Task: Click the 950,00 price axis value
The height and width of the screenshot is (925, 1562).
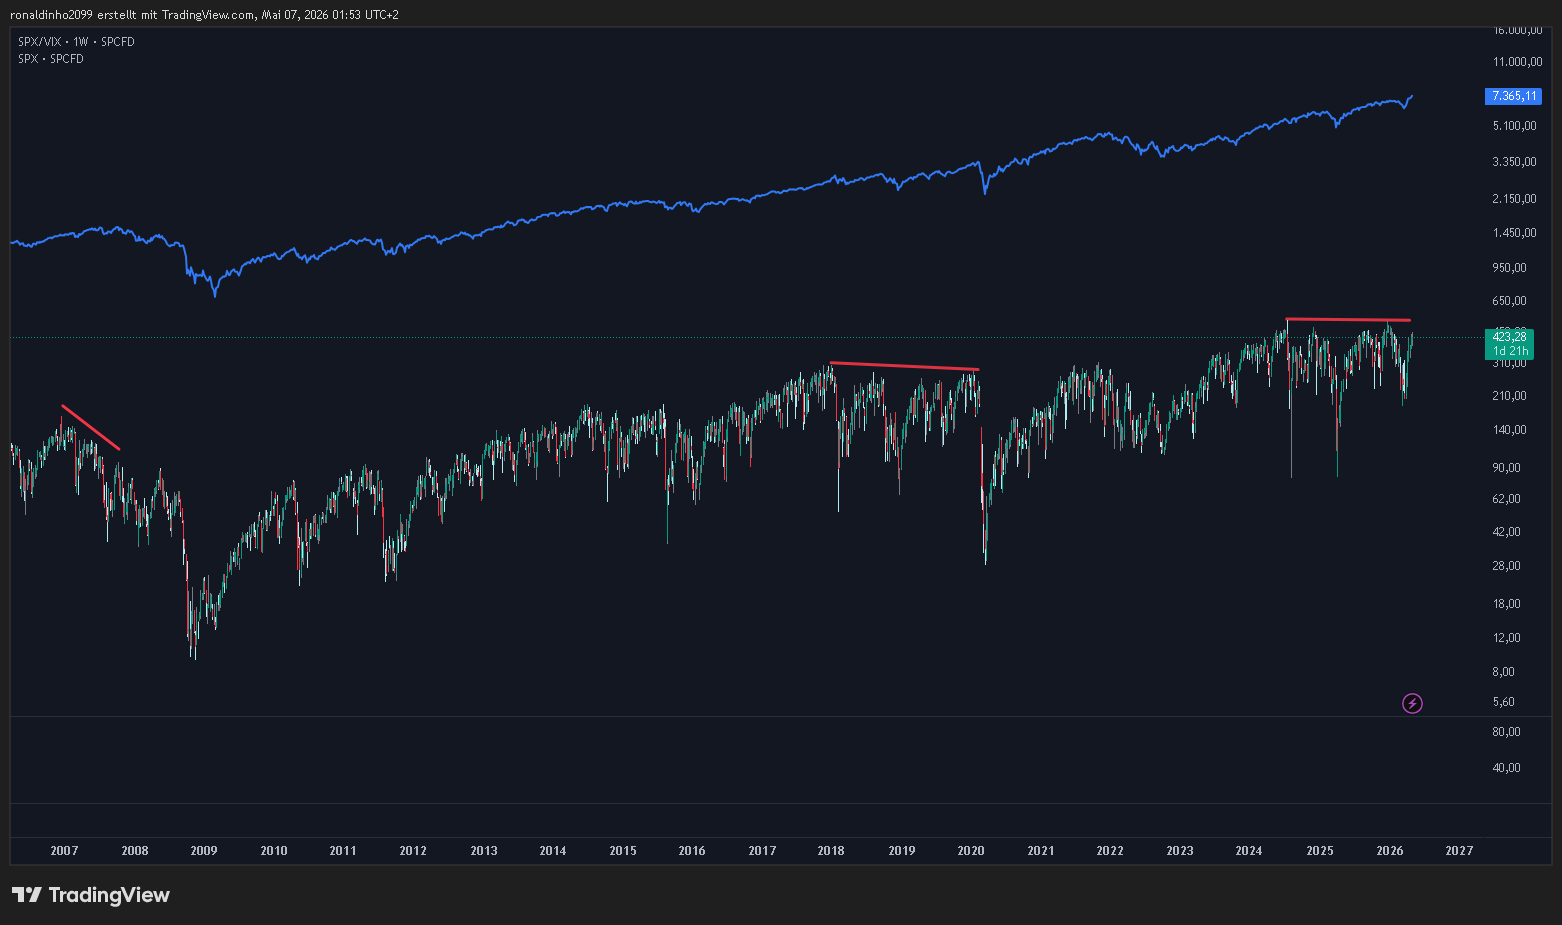Action: pyautogui.click(x=1510, y=268)
